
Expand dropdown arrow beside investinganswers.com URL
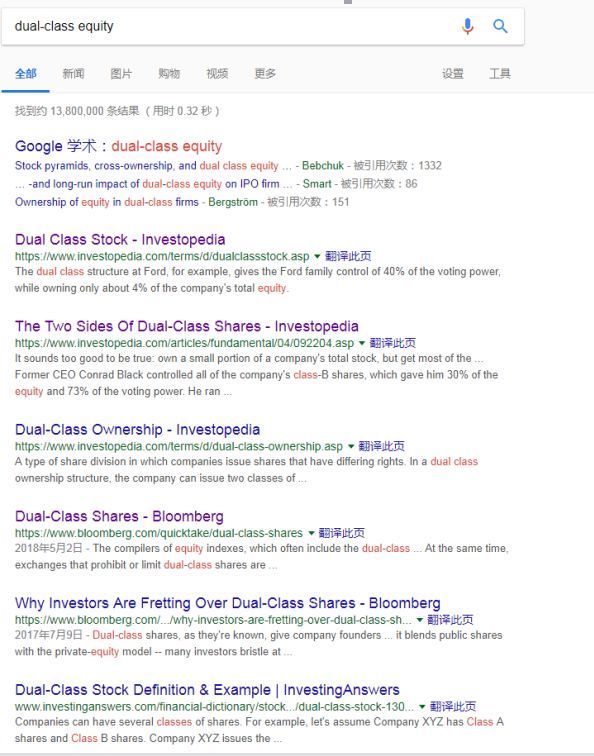pos(422,706)
